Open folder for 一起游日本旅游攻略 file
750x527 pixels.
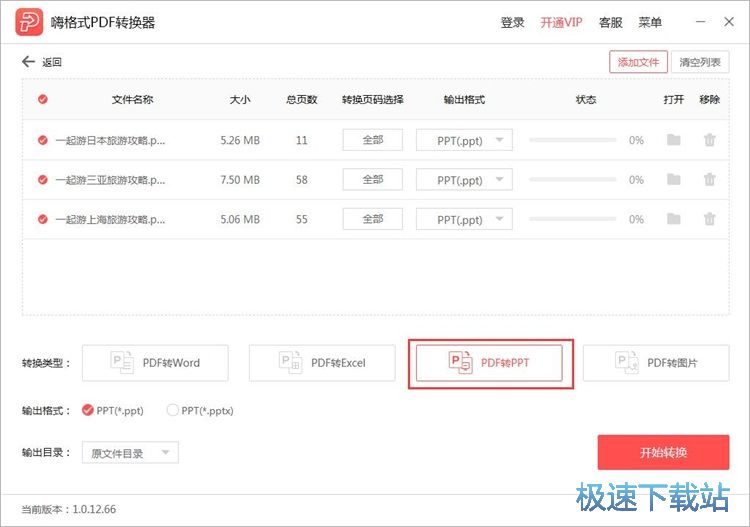point(673,140)
